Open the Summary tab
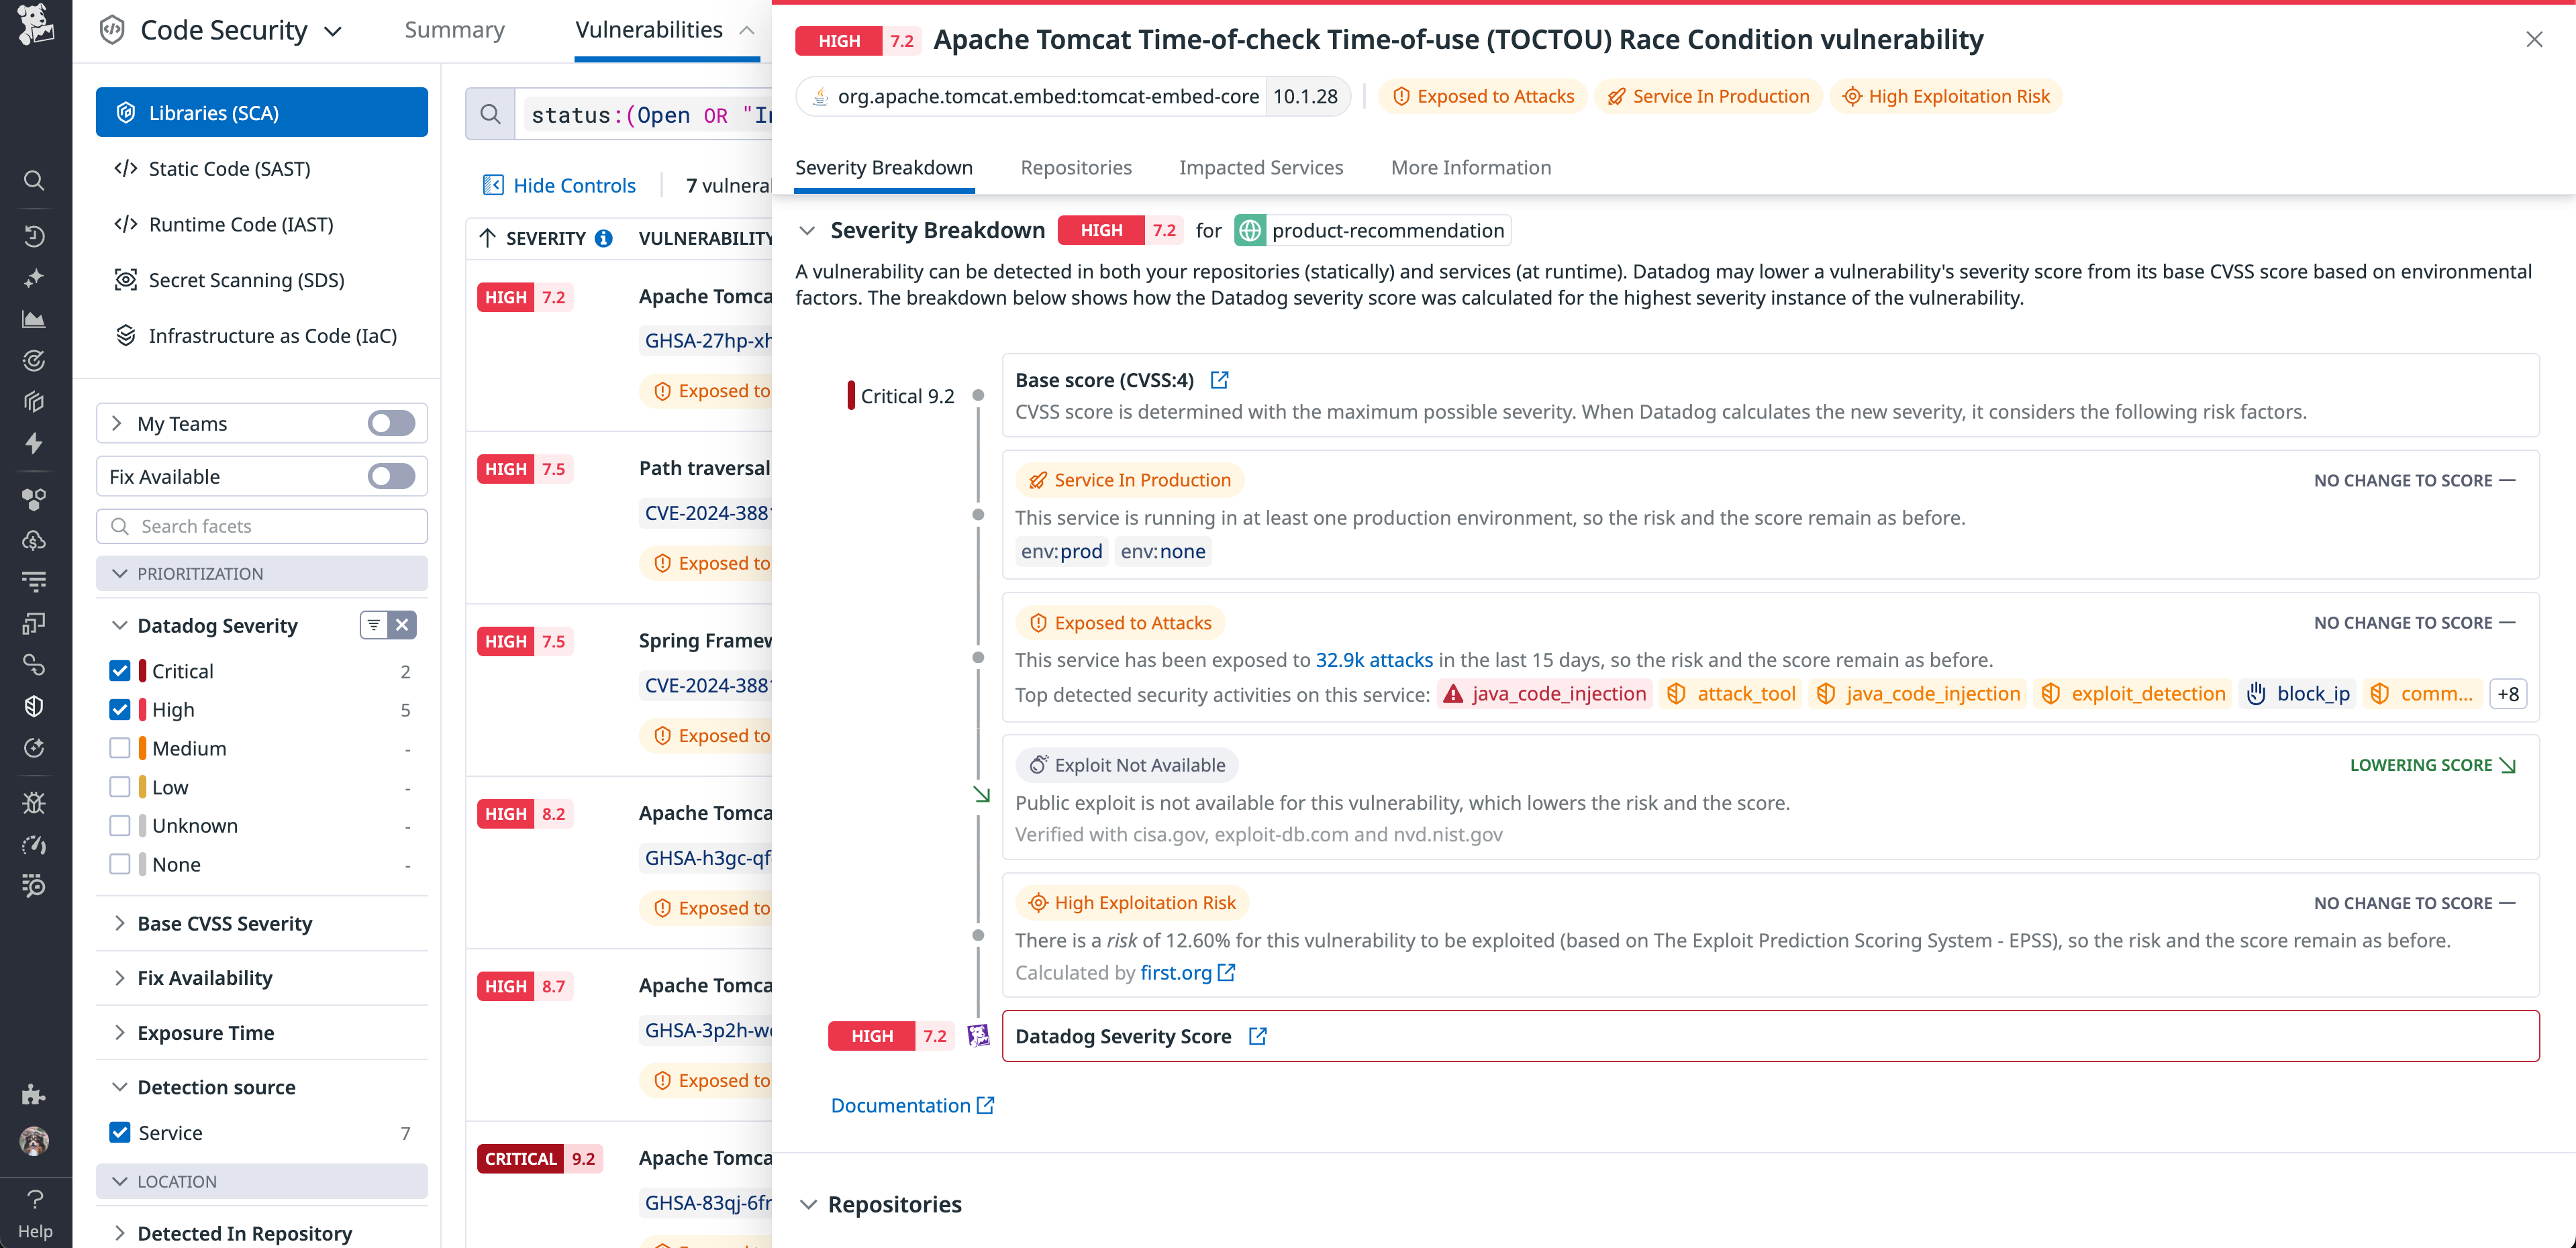The width and height of the screenshot is (2576, 1248). point(455,30)
